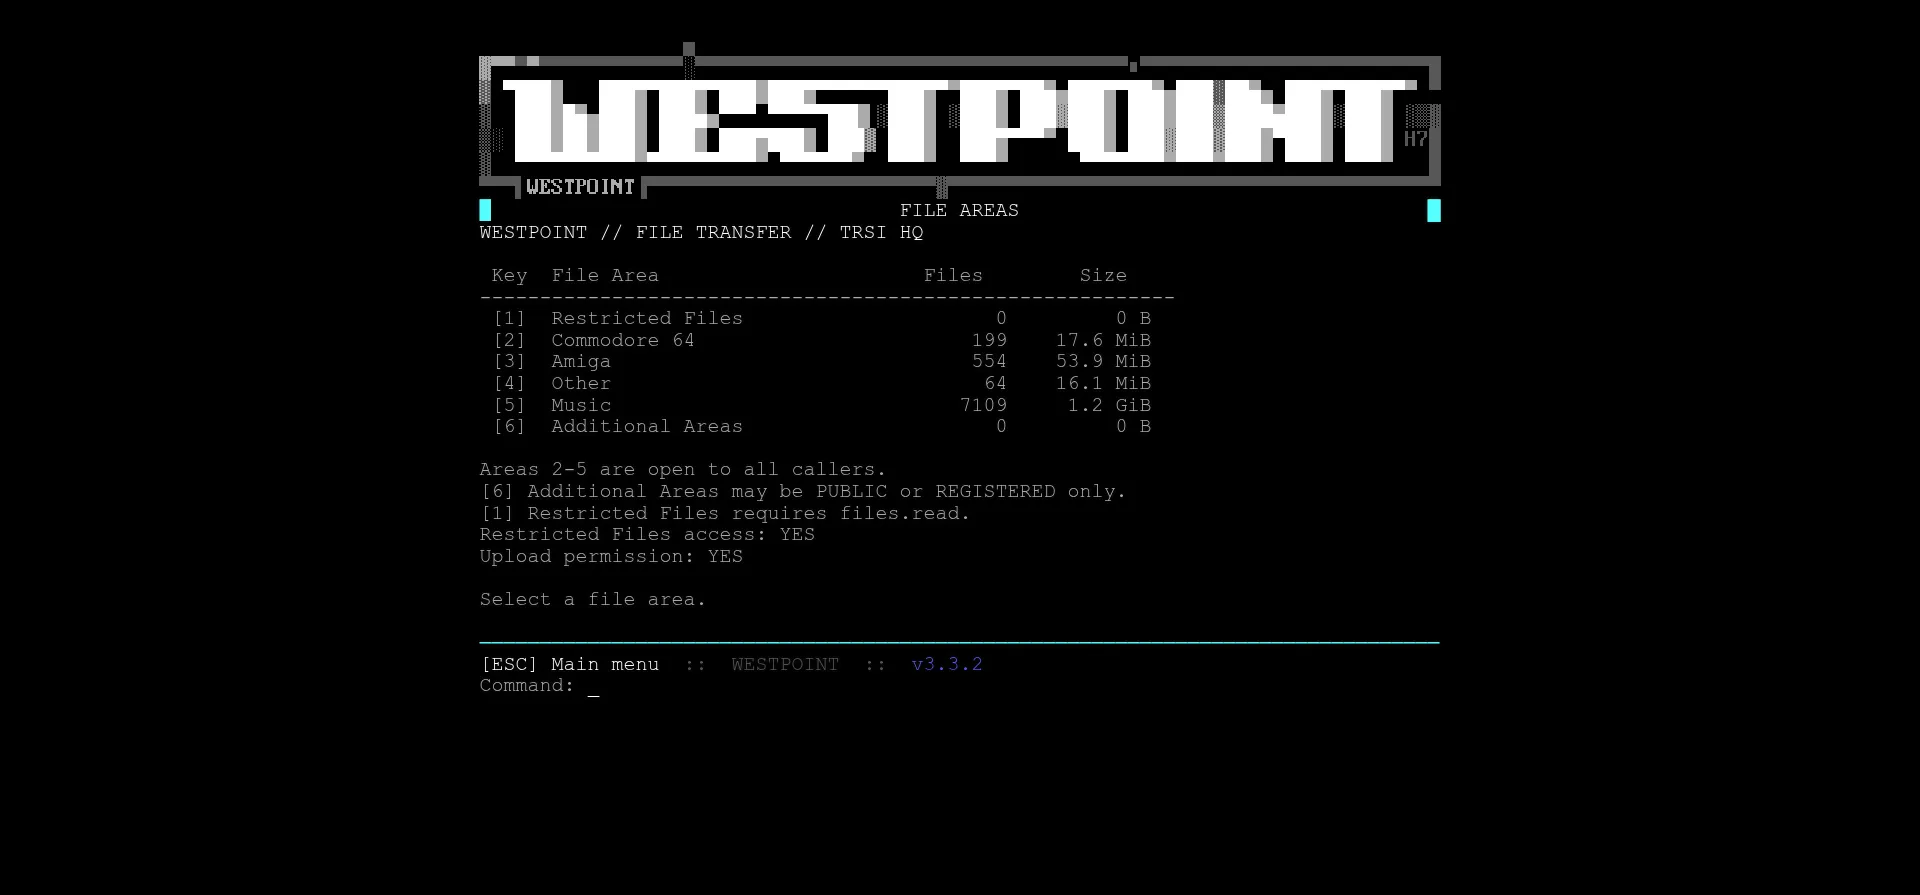Click the File Area column header

point(605,275)
